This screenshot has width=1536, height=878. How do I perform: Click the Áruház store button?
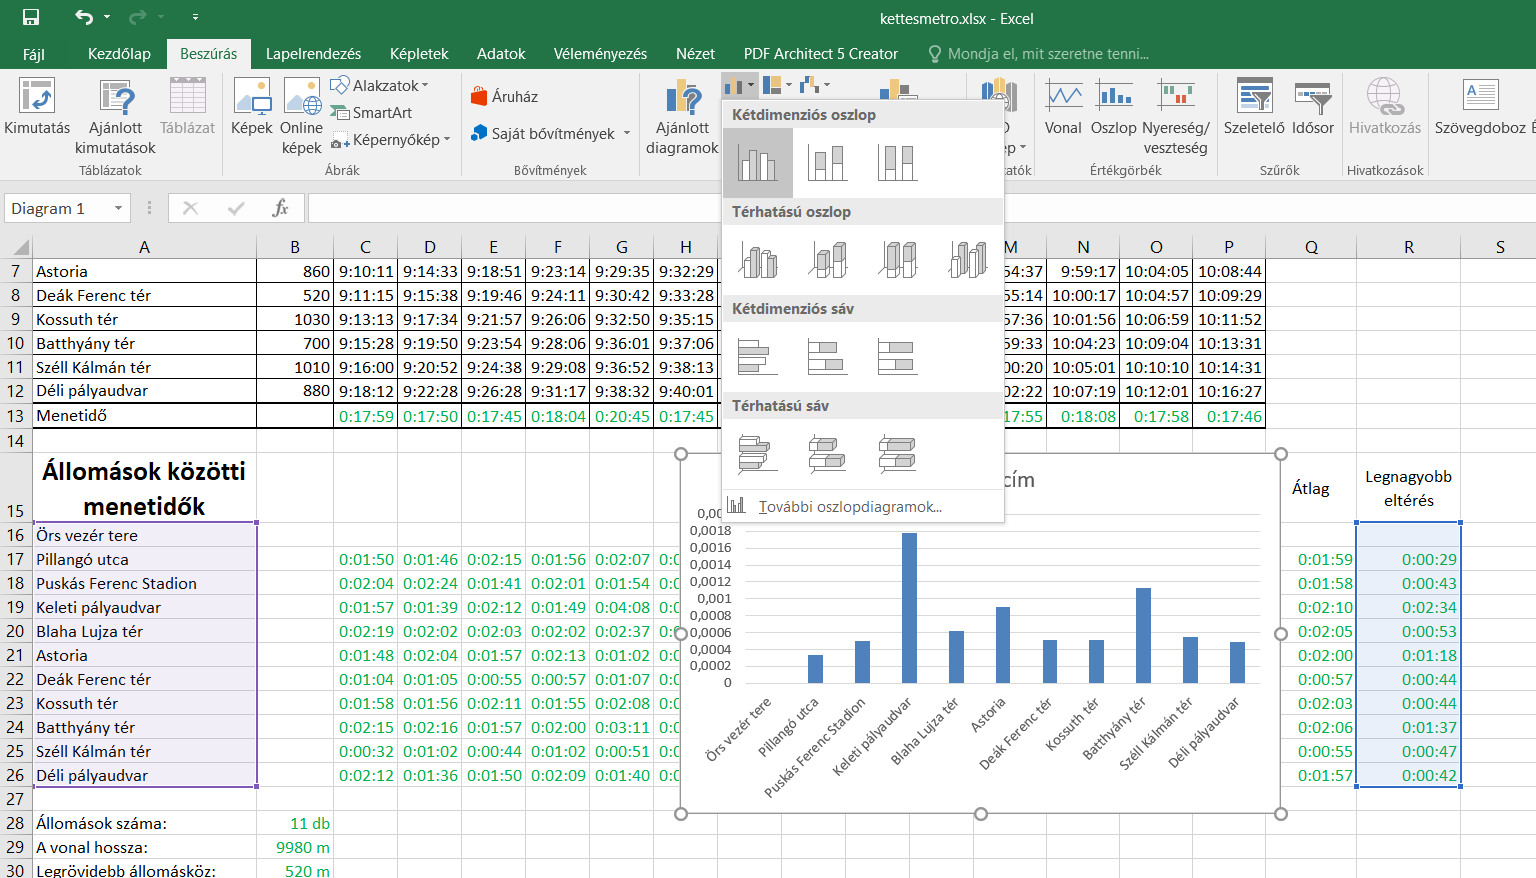point(505,97)
